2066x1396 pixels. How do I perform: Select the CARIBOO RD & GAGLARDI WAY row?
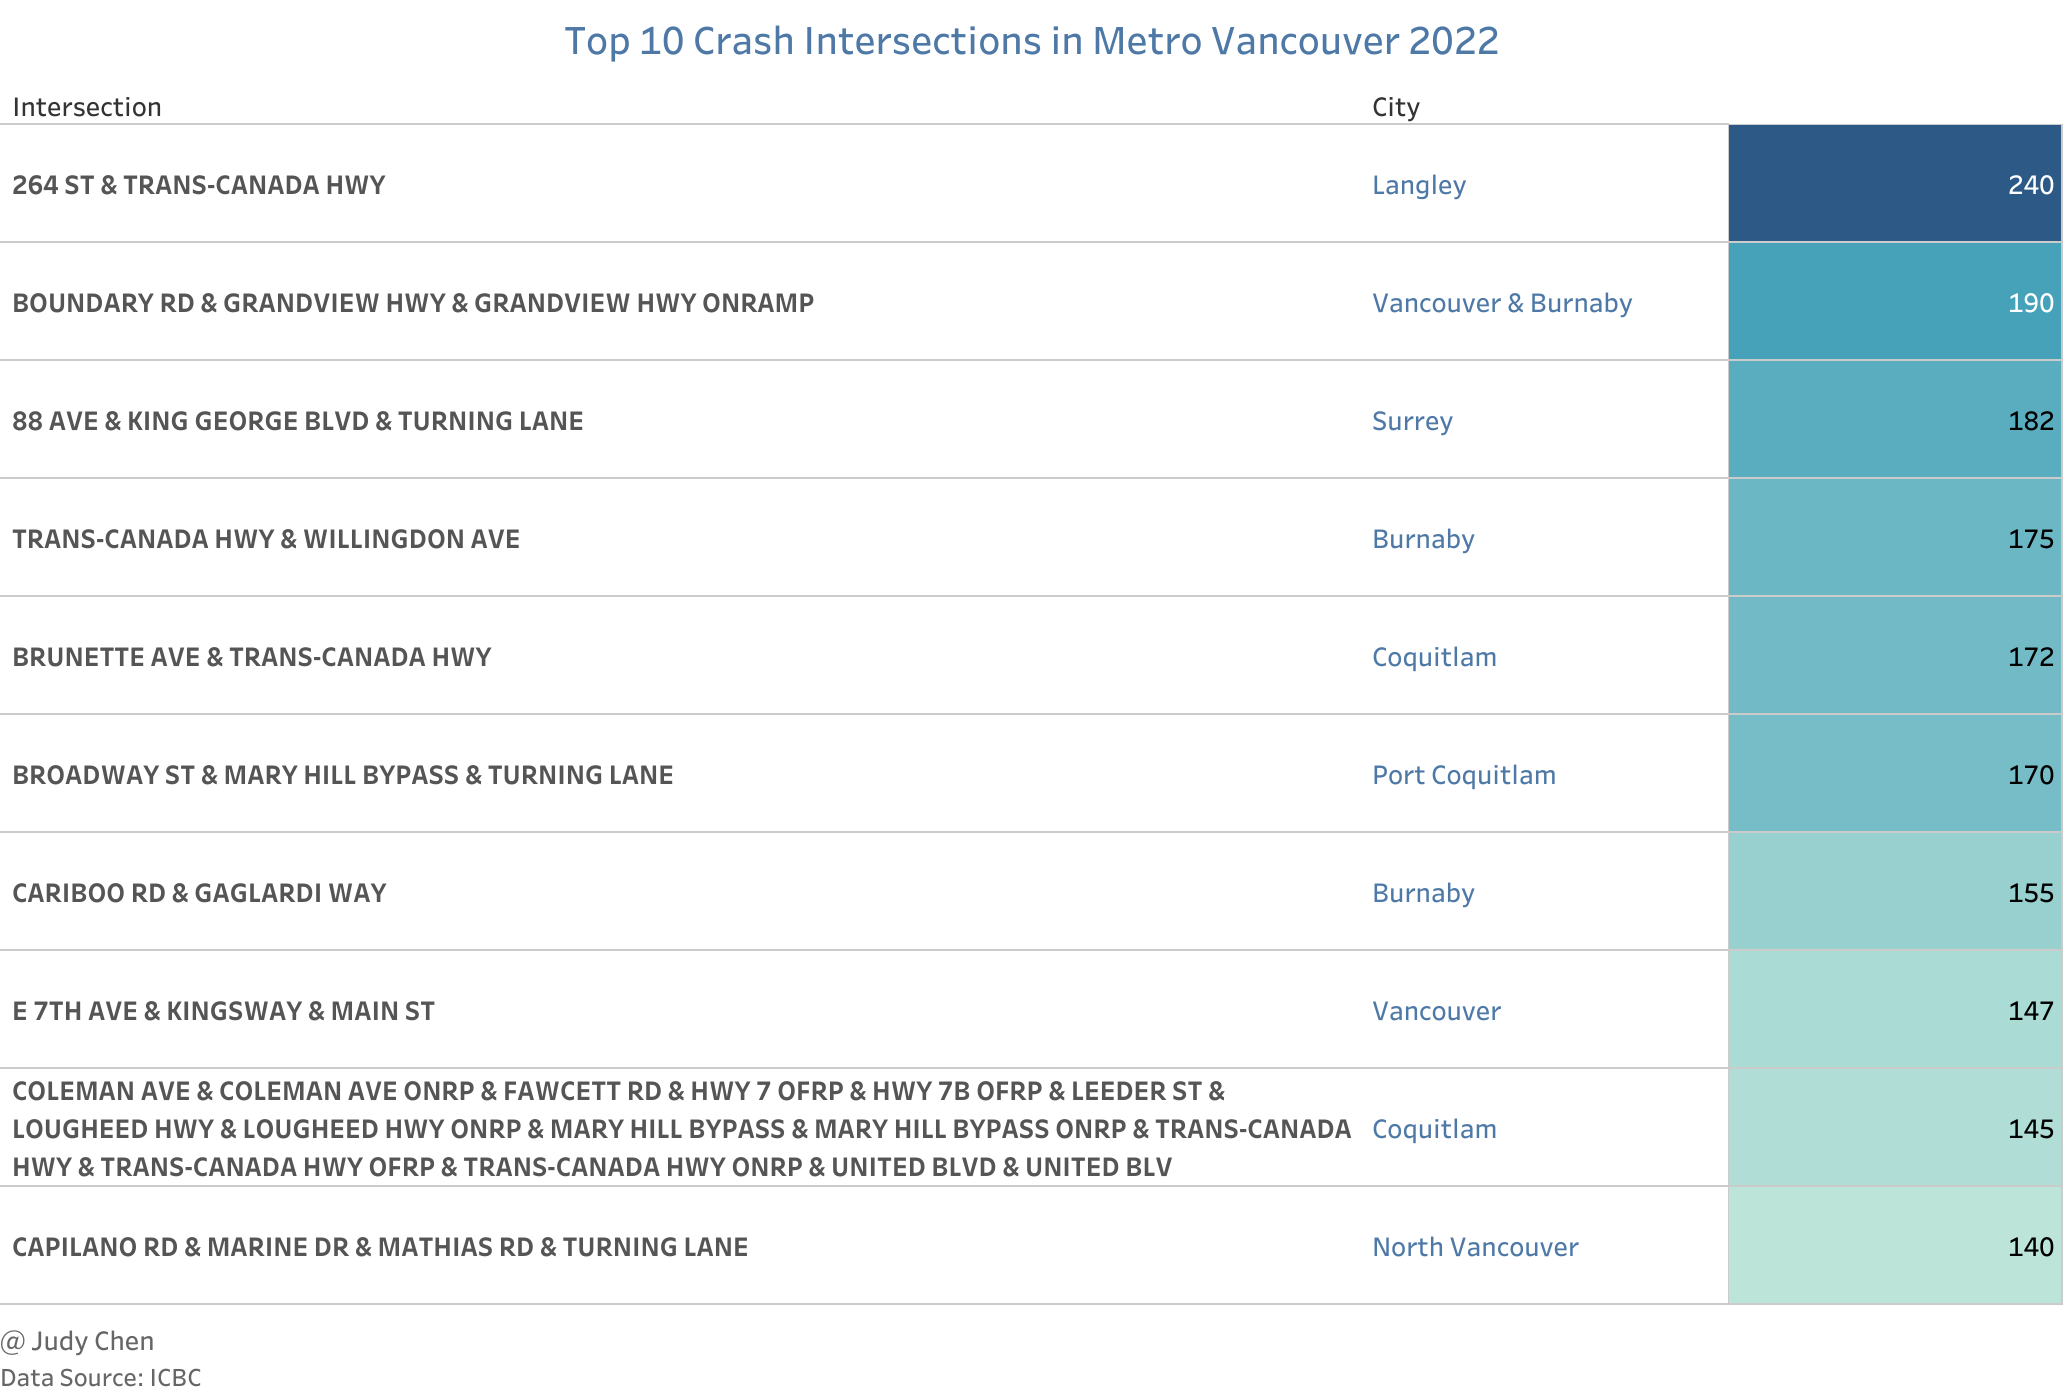tap(199, 893)
